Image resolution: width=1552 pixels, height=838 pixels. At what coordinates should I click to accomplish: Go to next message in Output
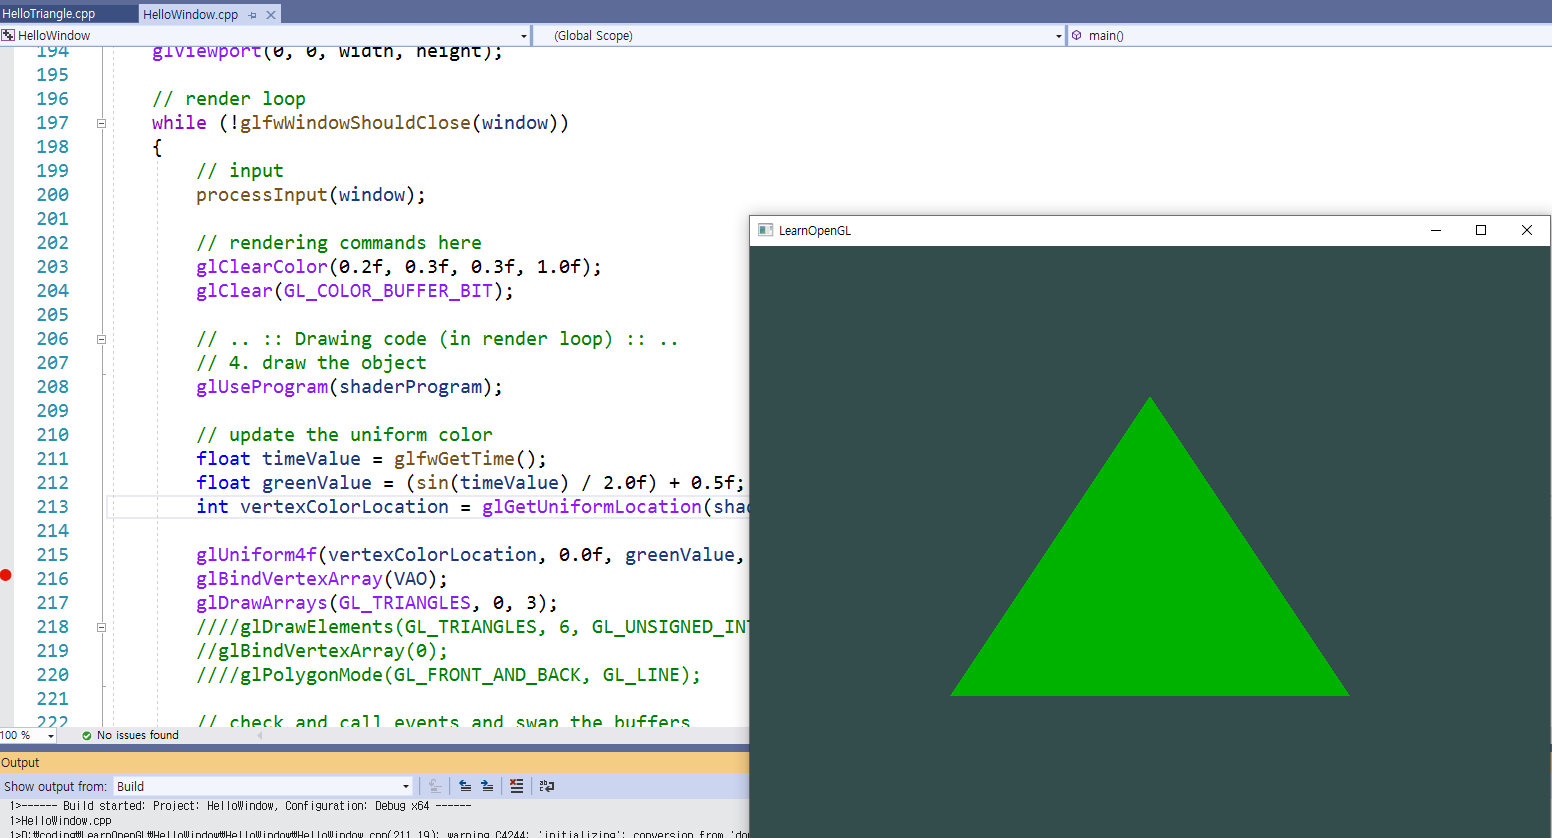[487, 786]
